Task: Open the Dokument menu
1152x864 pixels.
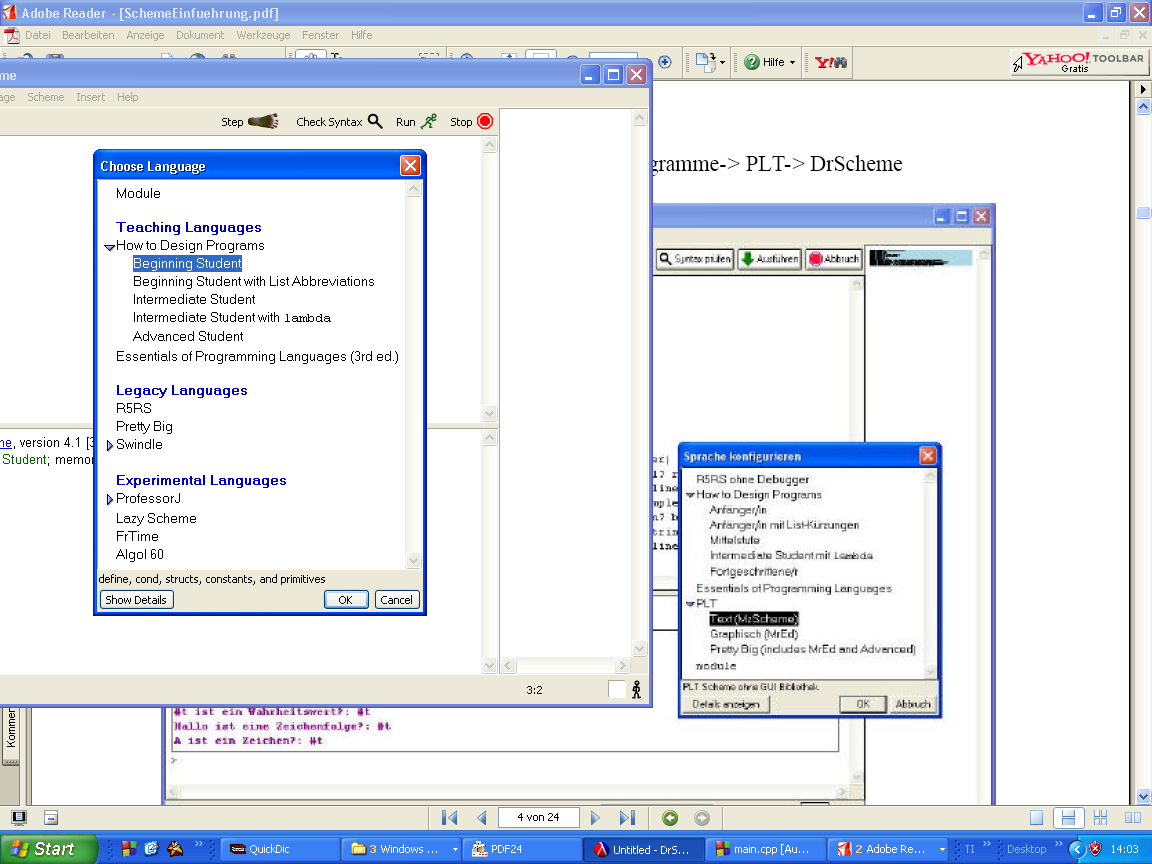Action: click(x=200, y=35)
